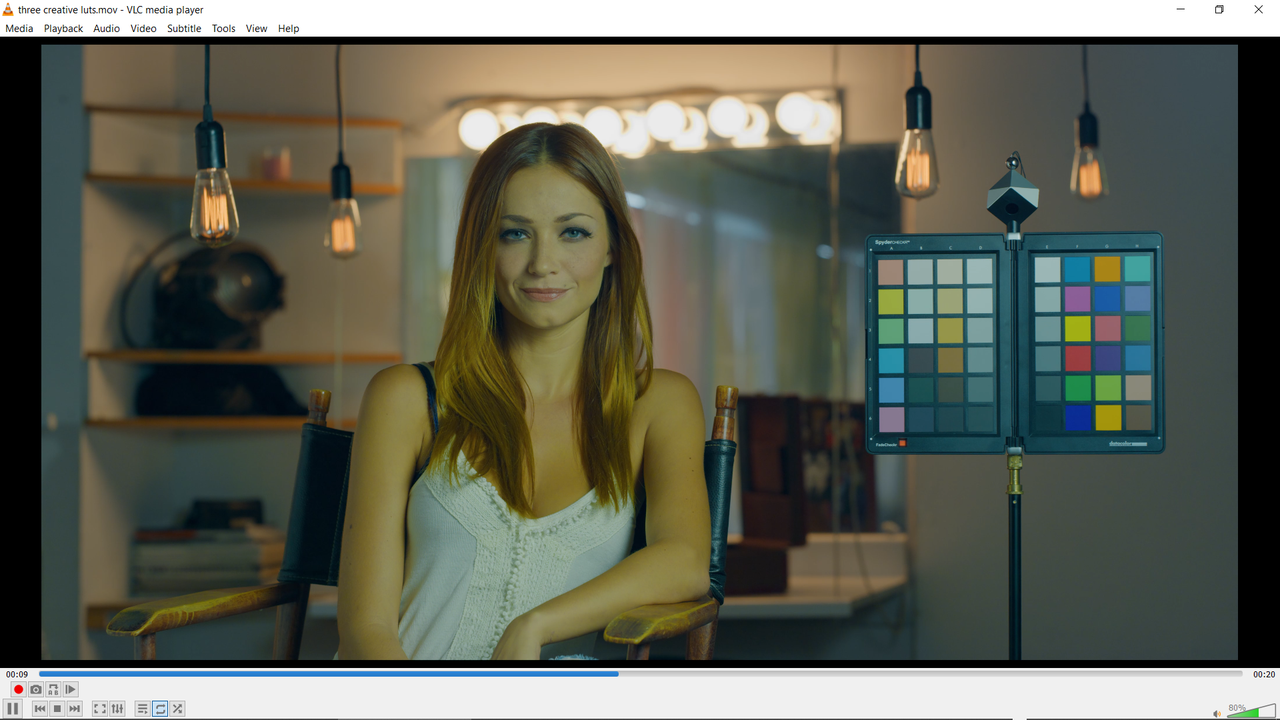The height and width of the screenshot is (720, 1280).
Task: Seek on the playback progress bar
Action: tap(640, 674)
